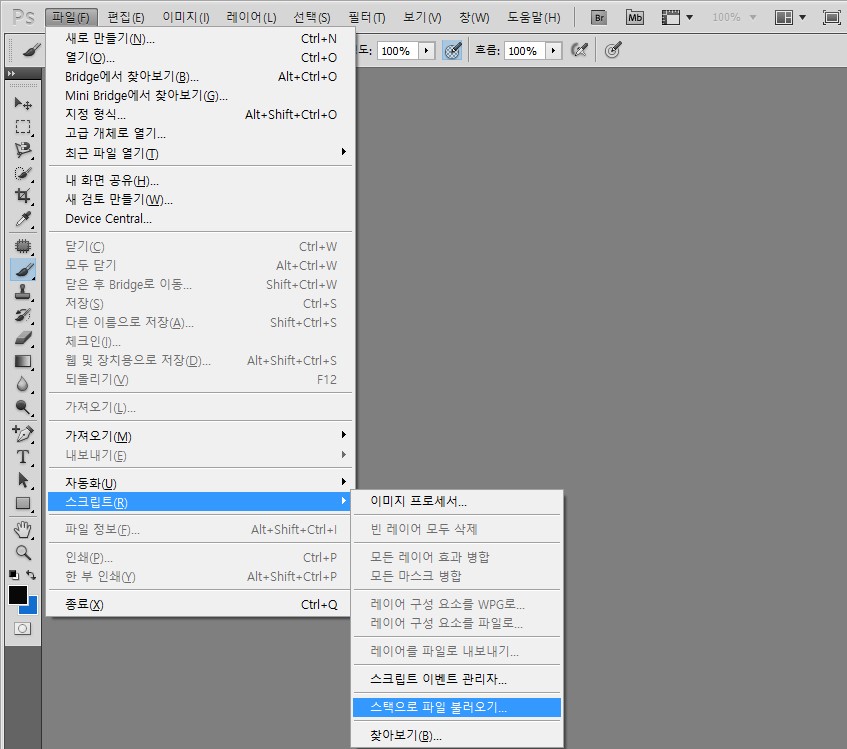Choose 새로 만들기(N)... from File menu
This screenshot has height=749, width=847.
[x=200, y=38]
